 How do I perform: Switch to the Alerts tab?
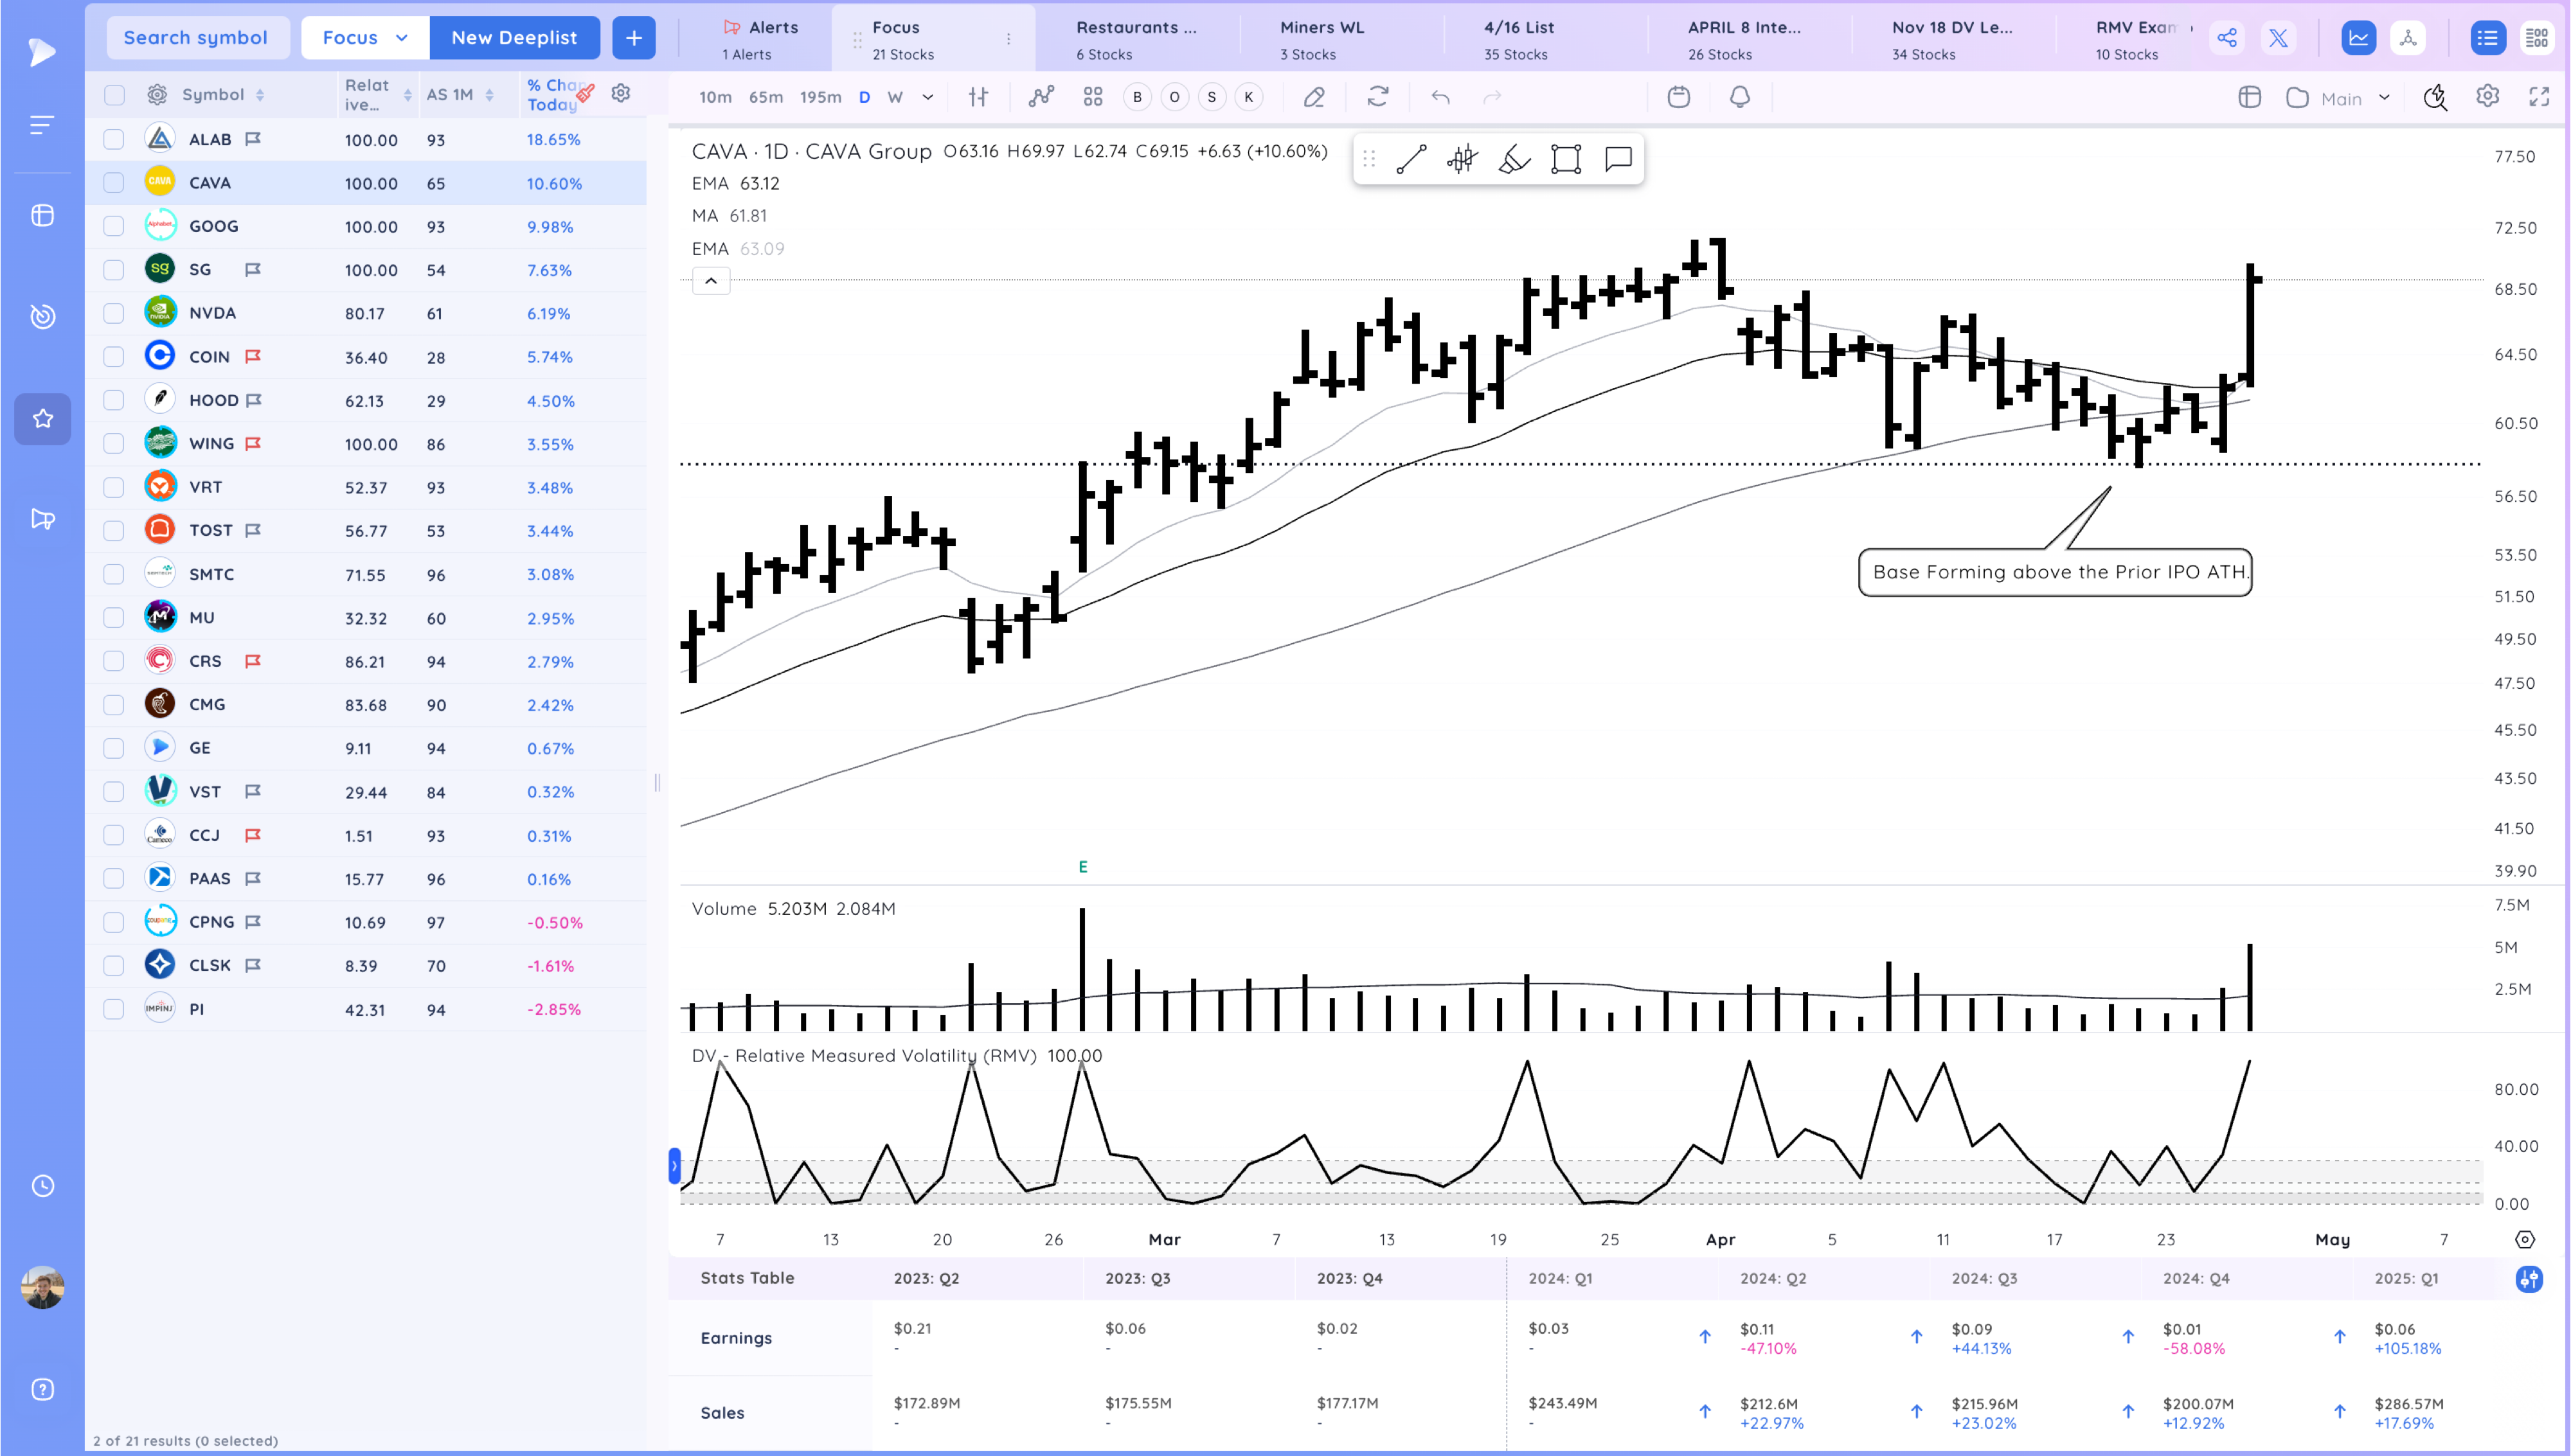(x=760, y=40)
